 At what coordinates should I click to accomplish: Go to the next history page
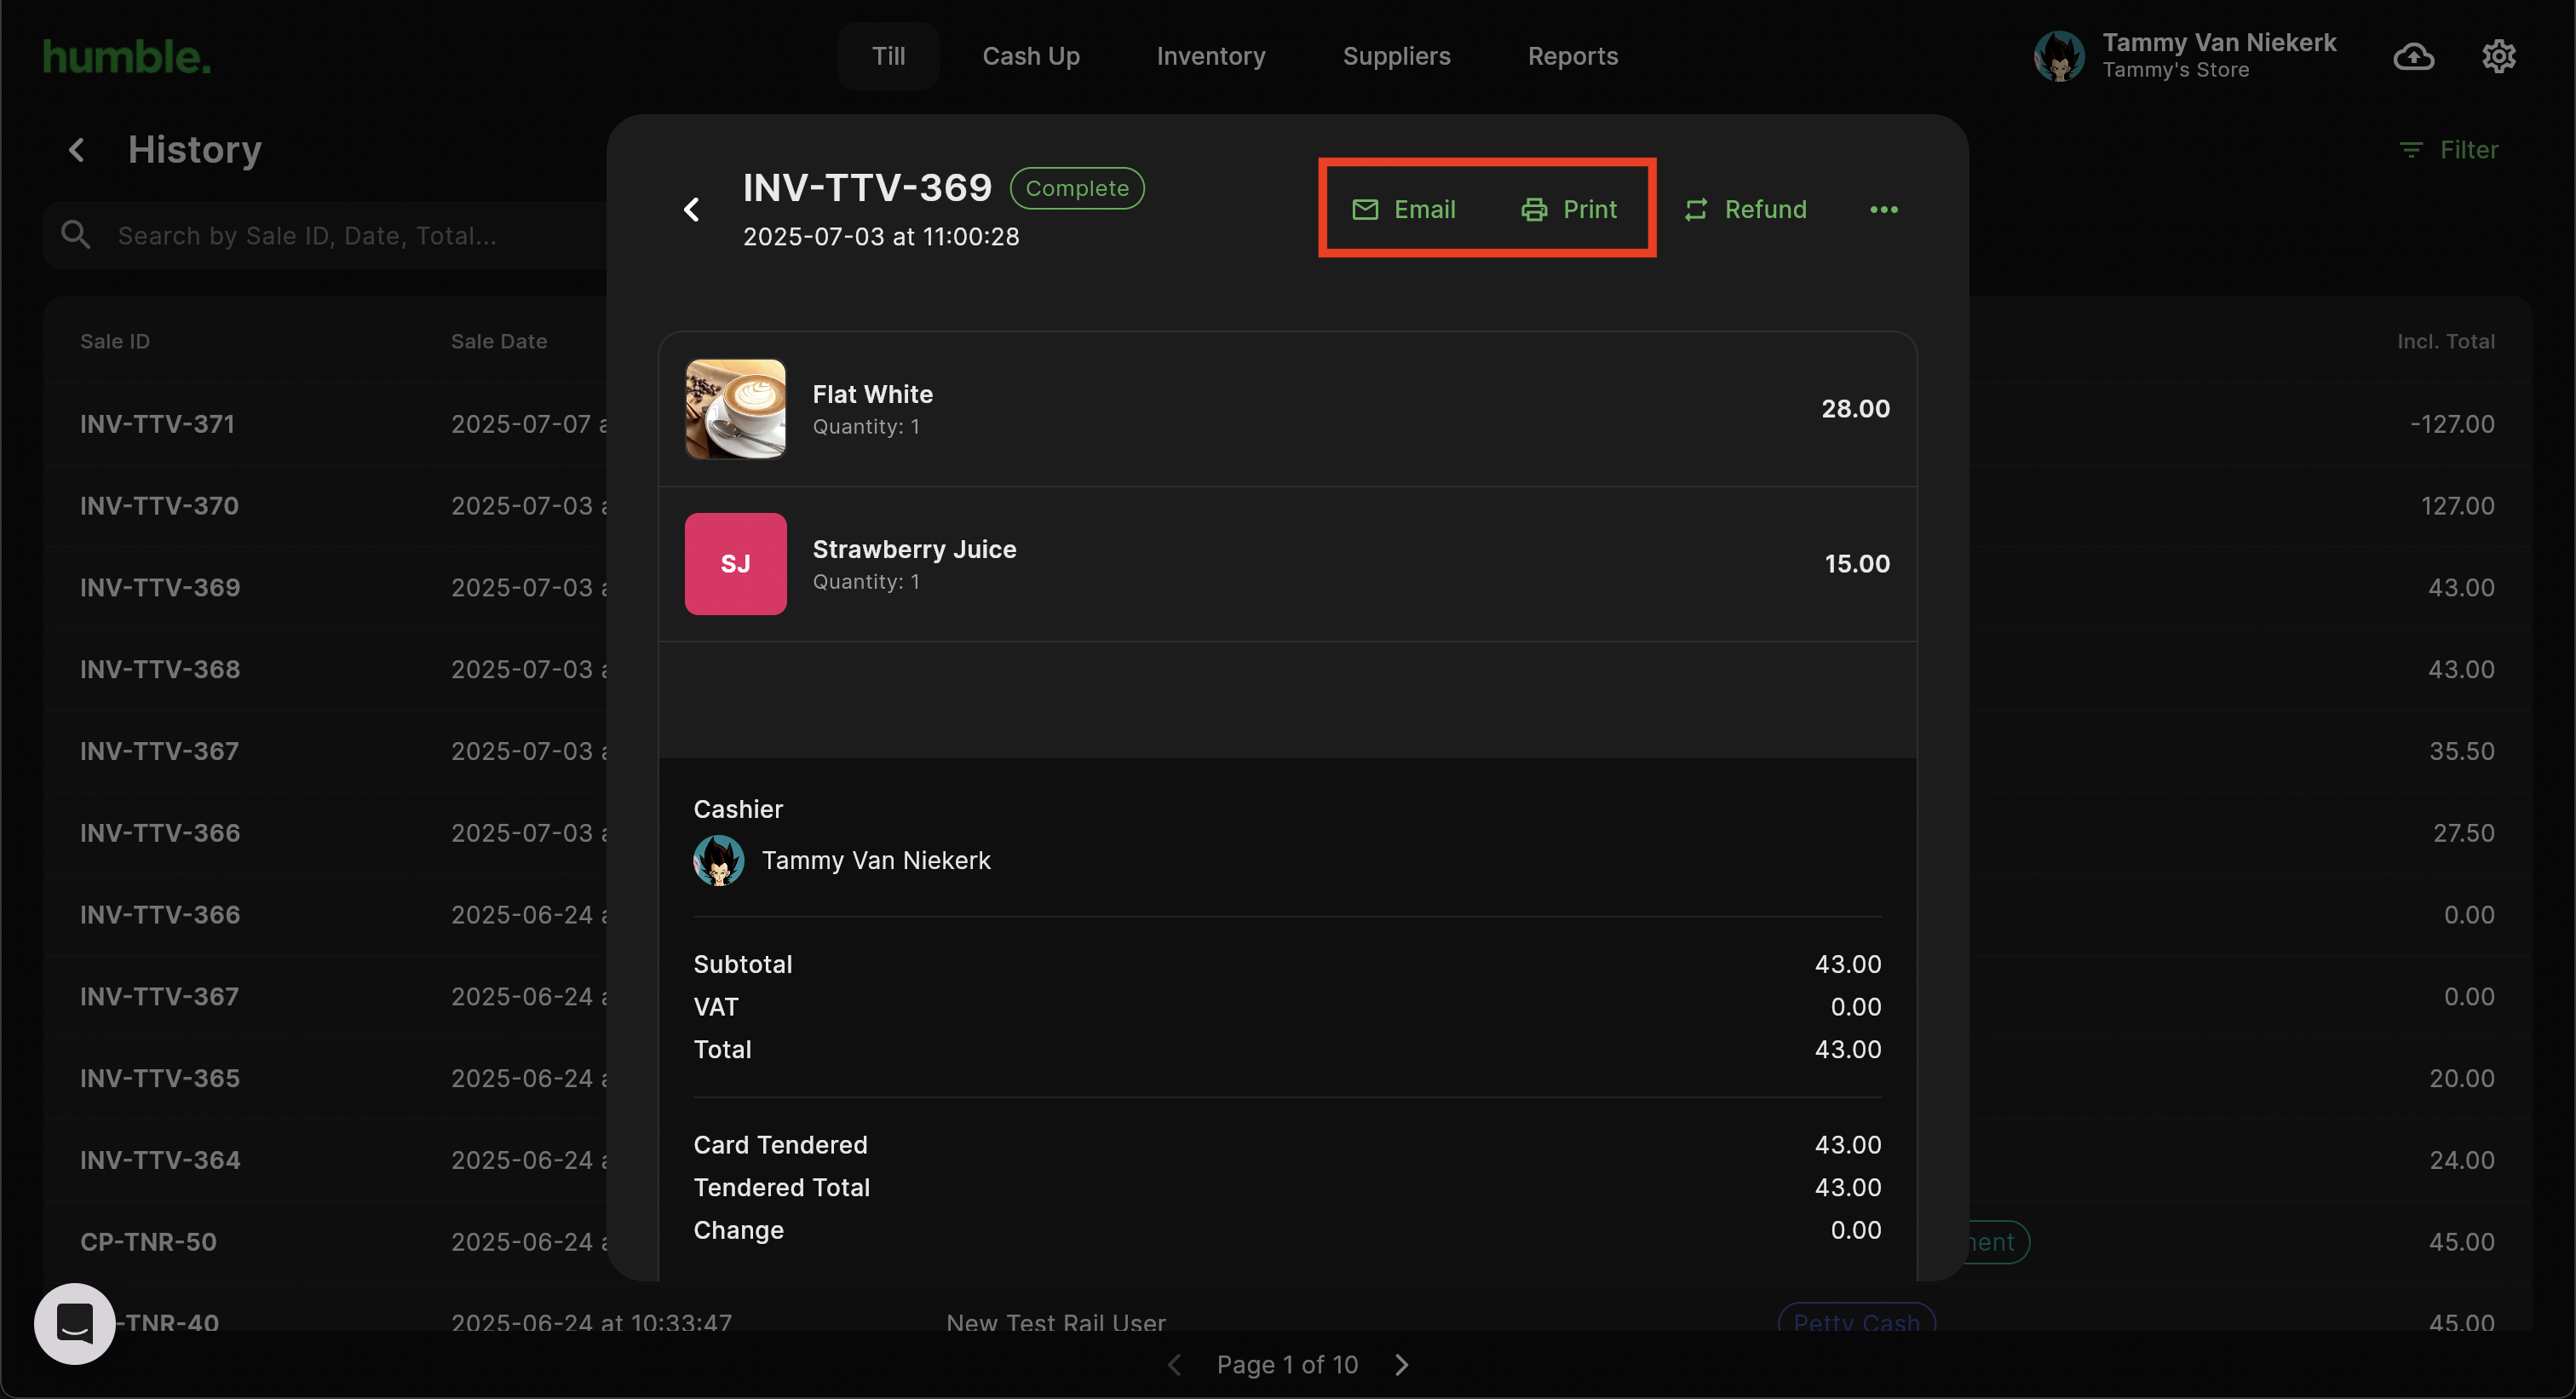click(x=1402, y=1365)
